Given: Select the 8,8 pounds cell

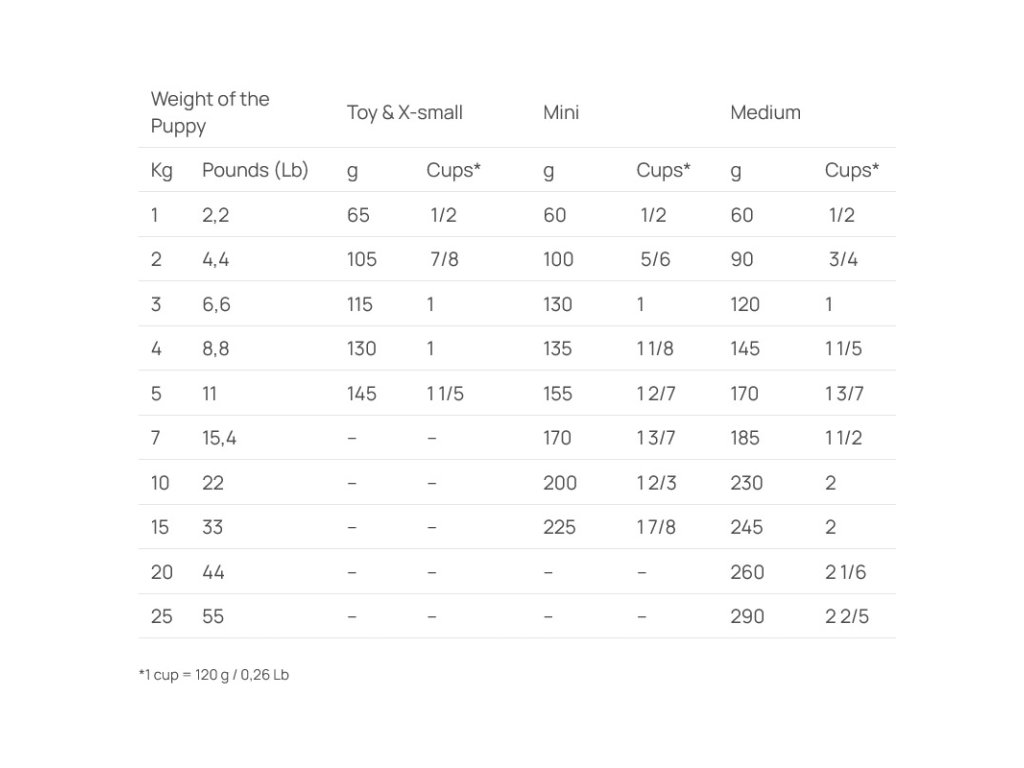Looking at the screenshot, I should 215,349.
